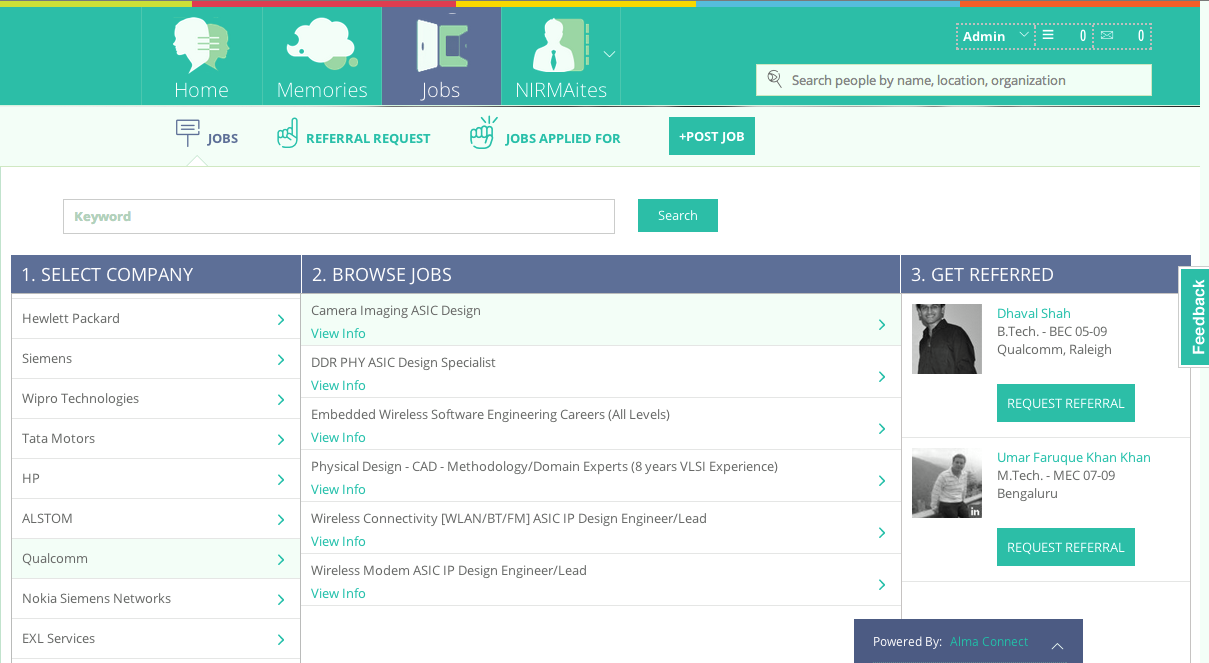Screen dimensions: 1209x663
Task: Click the NIRMAites navigation label
Action: point(561,90)
